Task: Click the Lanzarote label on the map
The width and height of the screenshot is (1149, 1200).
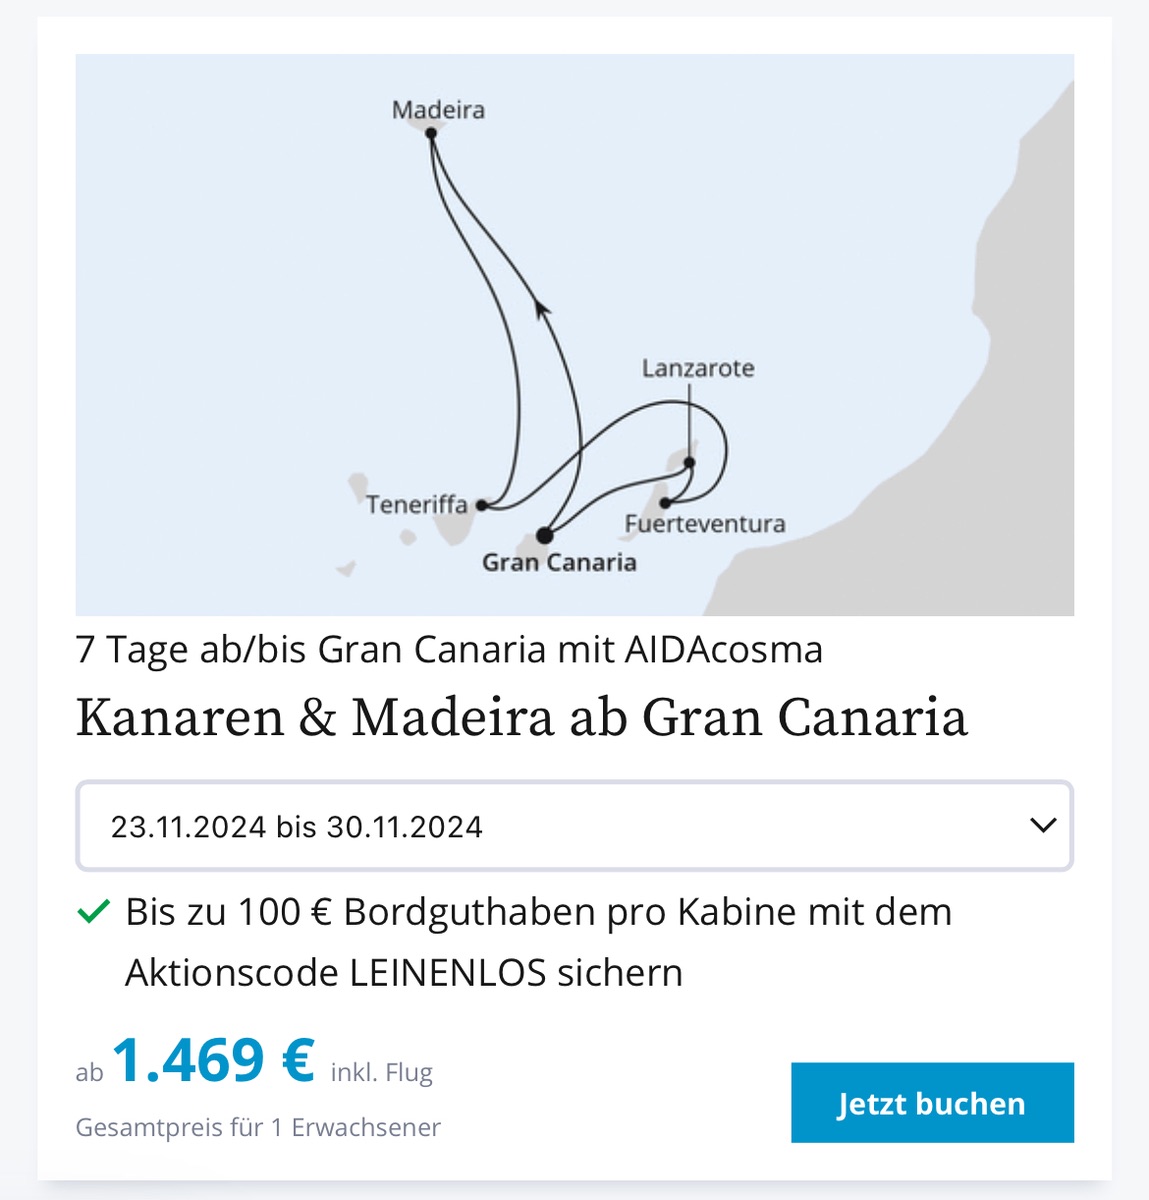Action: coord(698,368)
